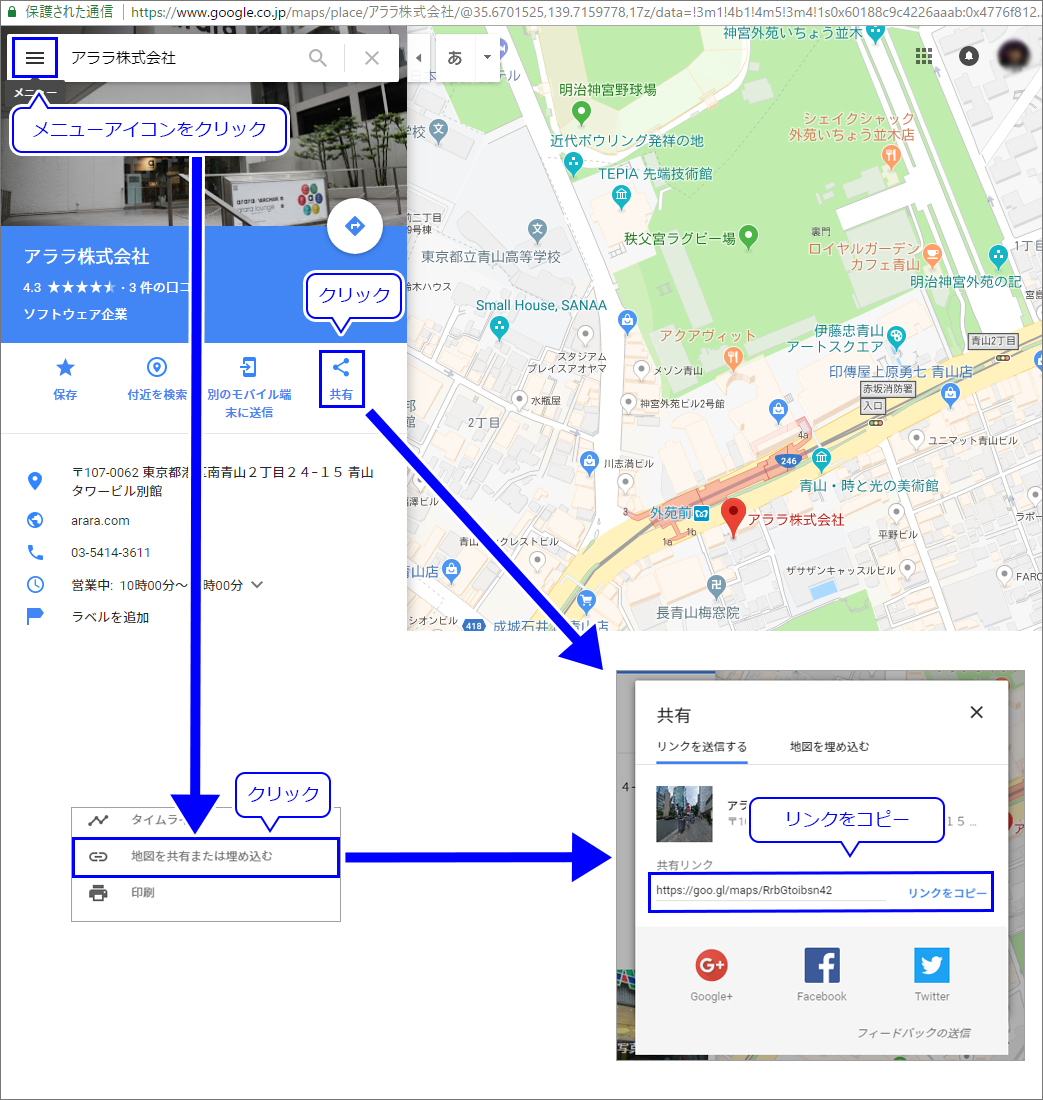This screenshot has width=1043, height=1100.
Task: Click the シェイクシャック restaurant marker
Action: point(891,156)
